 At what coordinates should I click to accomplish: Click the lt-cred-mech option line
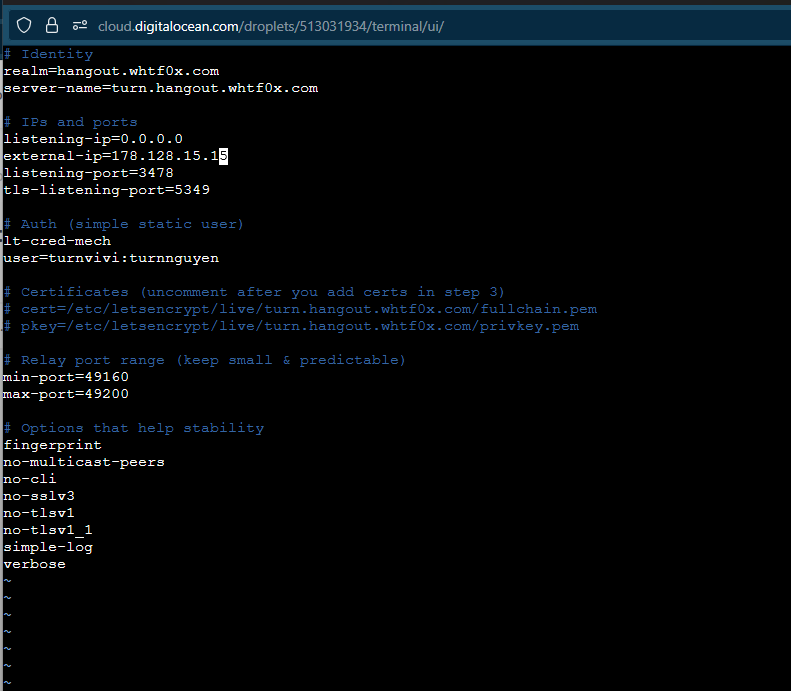click(57, 241)
